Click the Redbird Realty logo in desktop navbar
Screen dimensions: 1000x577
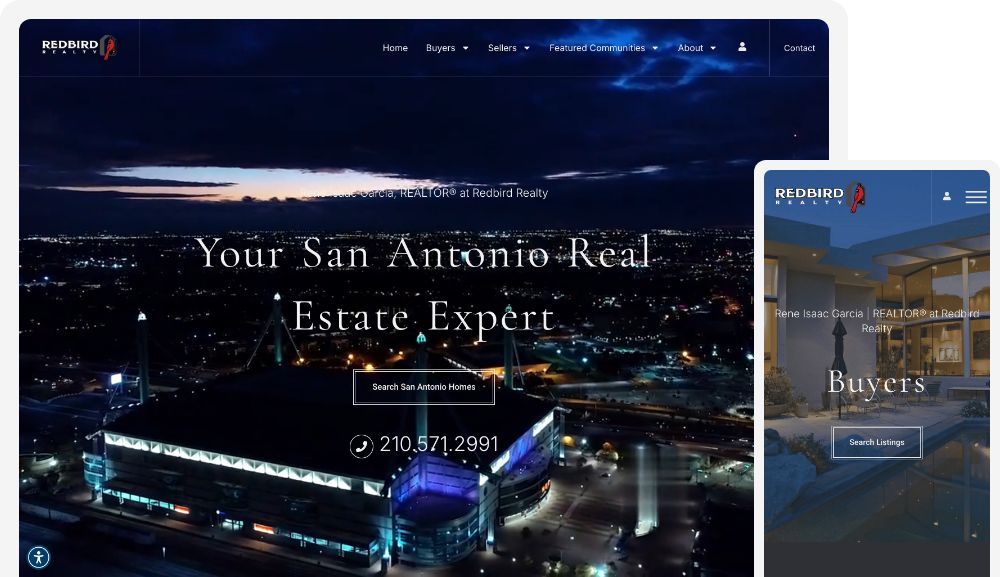point(78,46)
